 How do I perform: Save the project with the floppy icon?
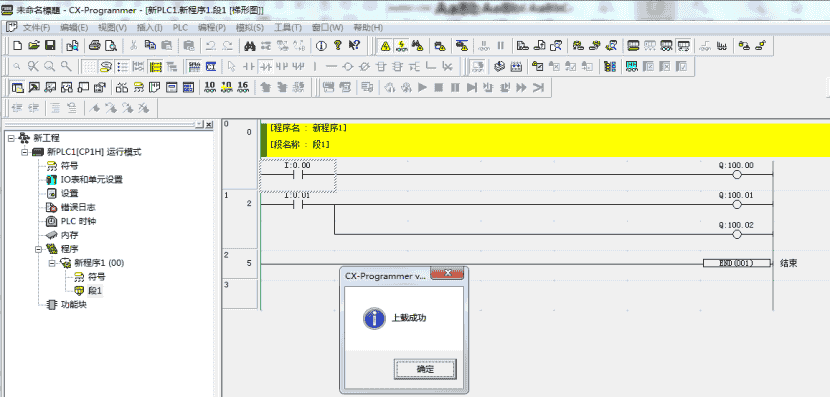point(50,46)
